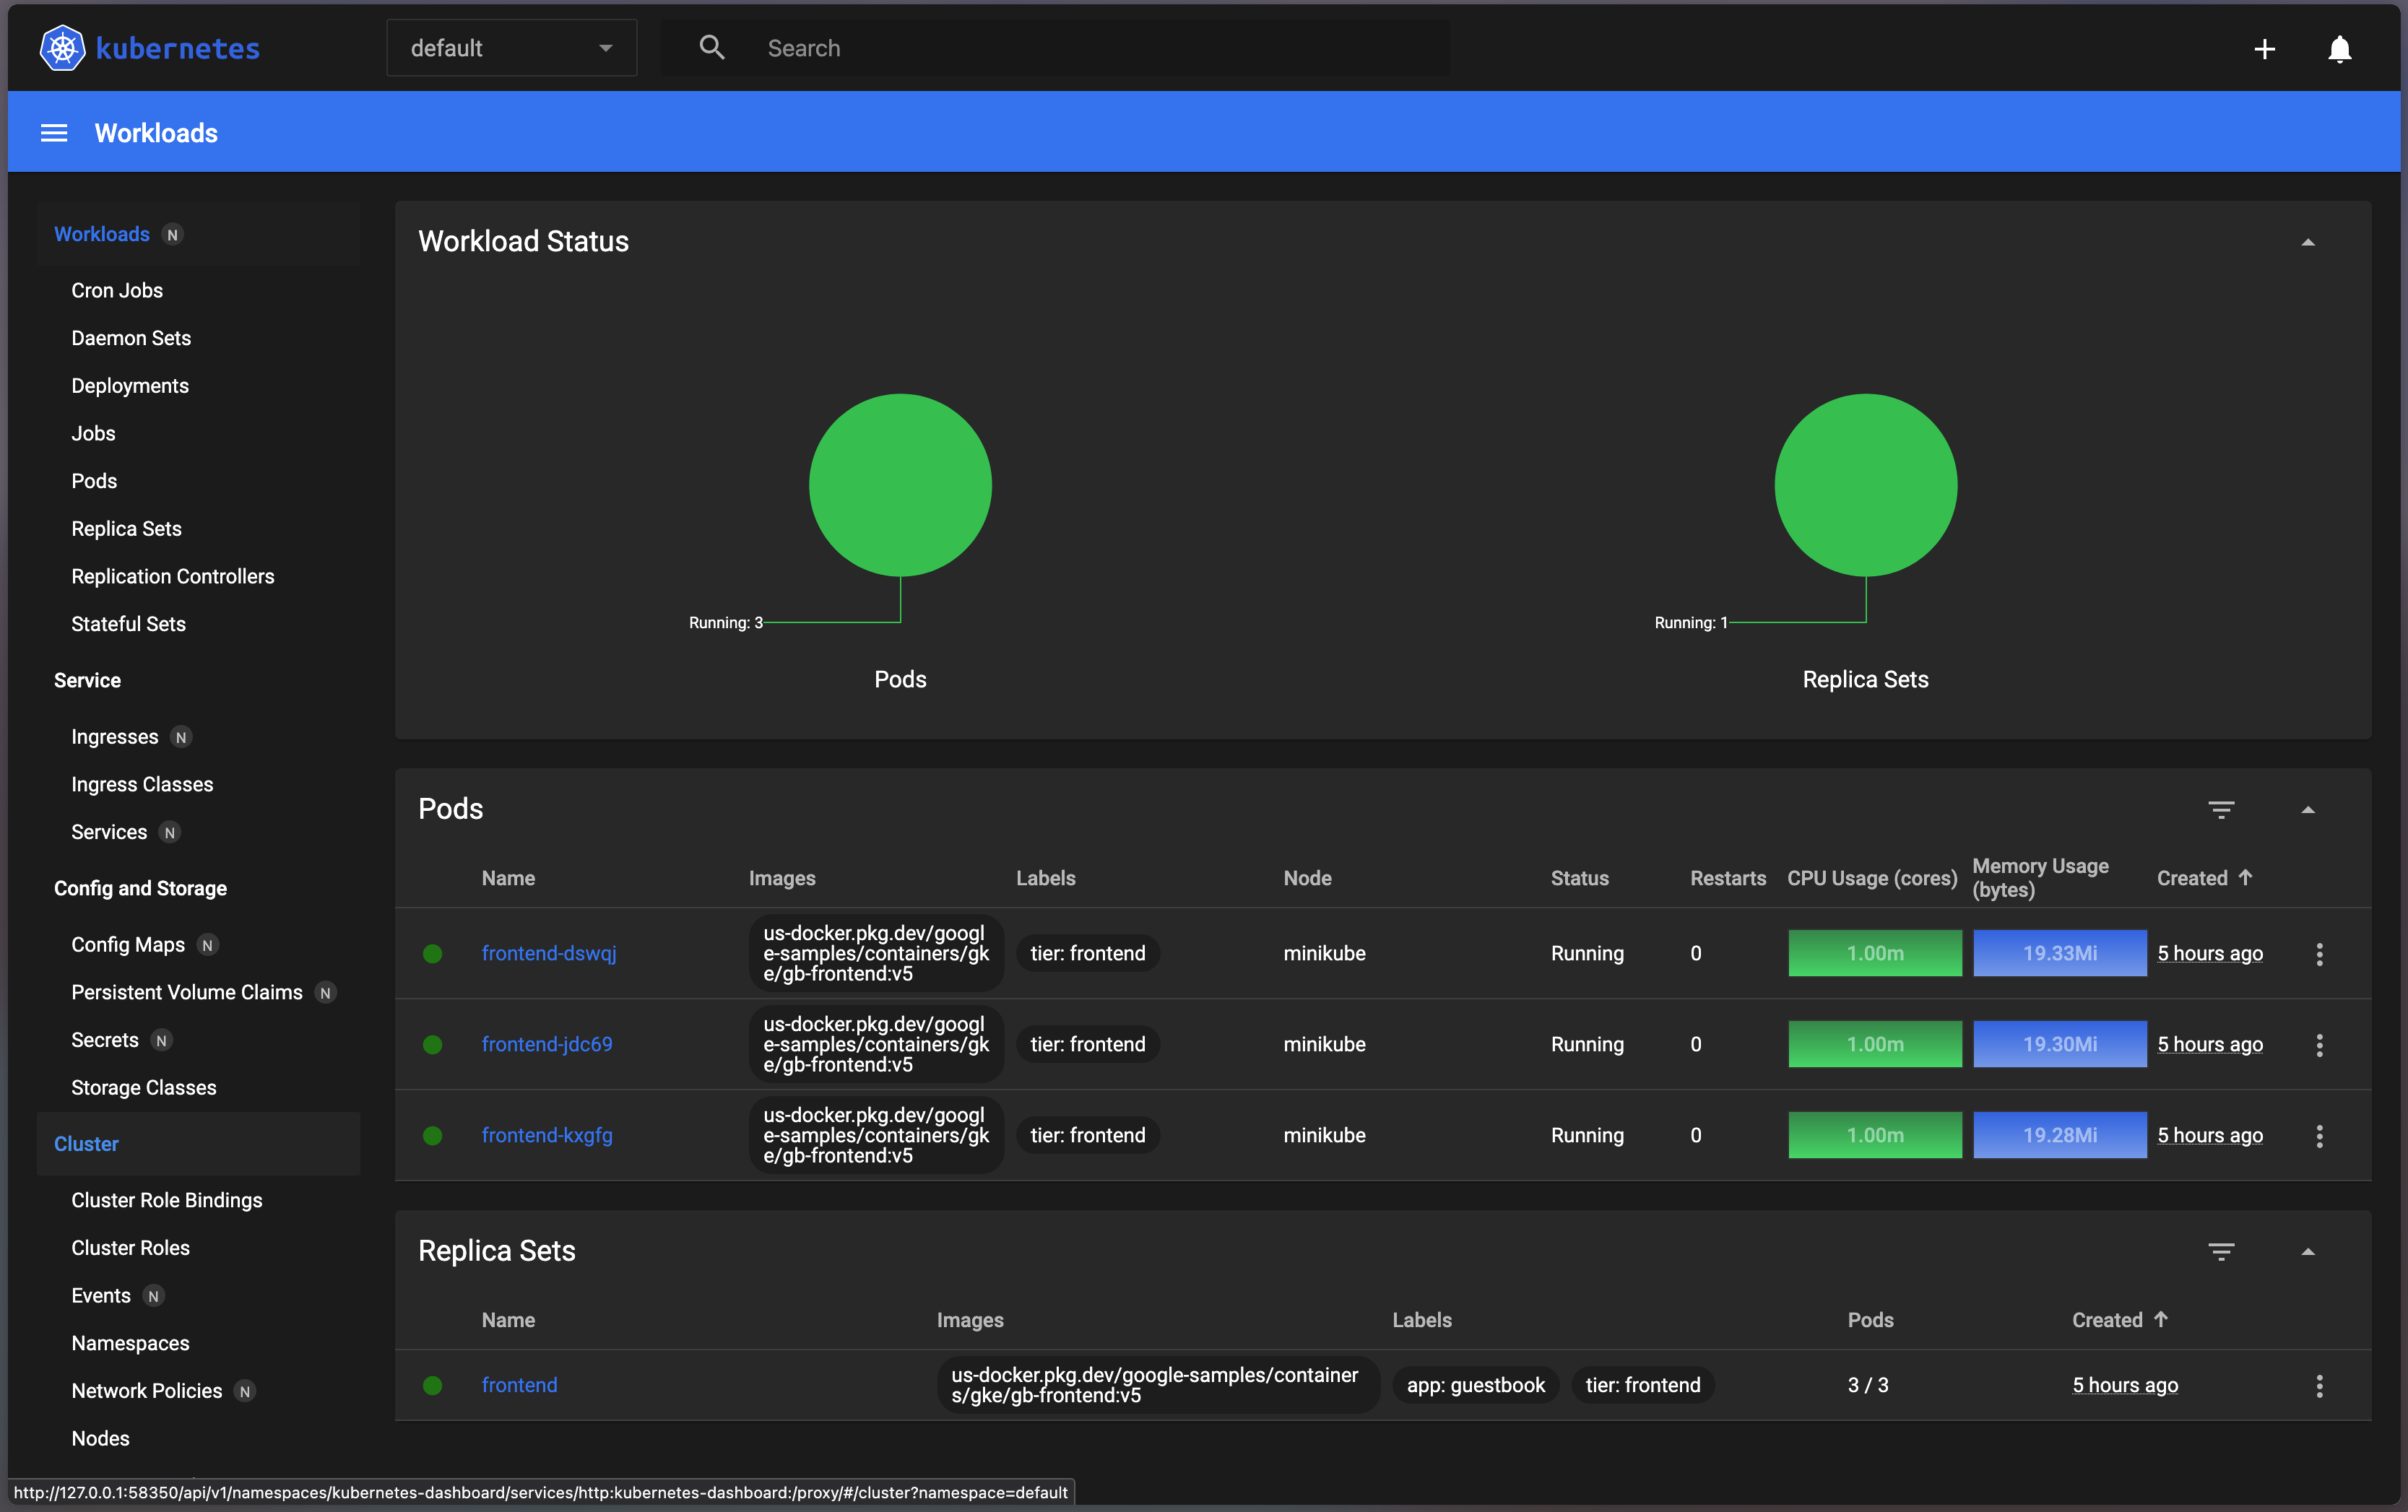
Task: Collapse the Replica Sets card
Action: (x=2308, y=1252)
